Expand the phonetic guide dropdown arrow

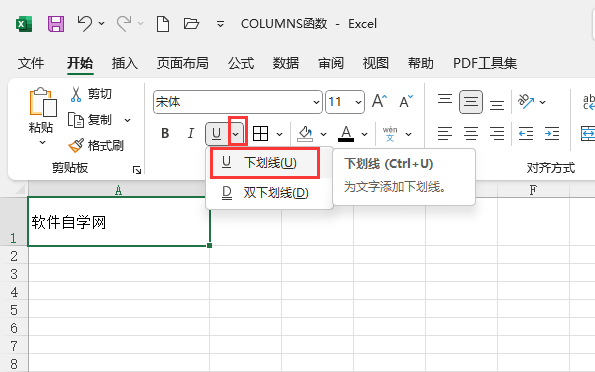click(x=408, y=134)
